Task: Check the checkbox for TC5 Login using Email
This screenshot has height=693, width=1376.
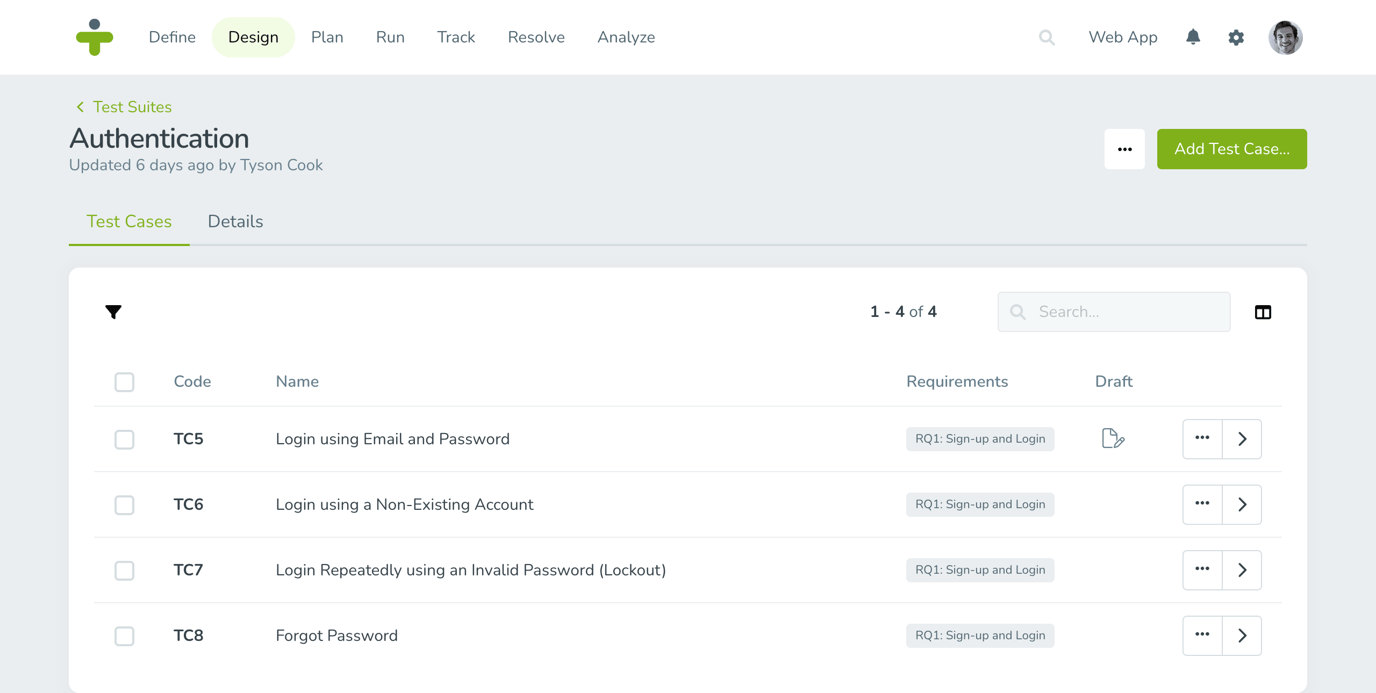Action: pyautogui.click(x=124, y=438)
